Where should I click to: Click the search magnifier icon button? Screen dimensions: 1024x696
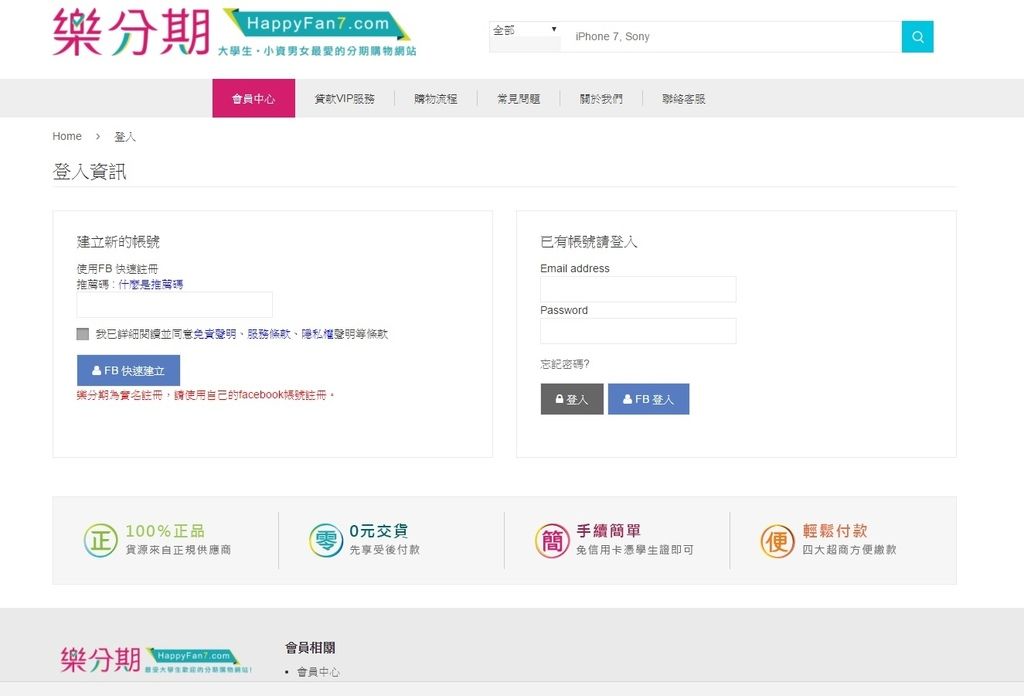pos(917,37)
